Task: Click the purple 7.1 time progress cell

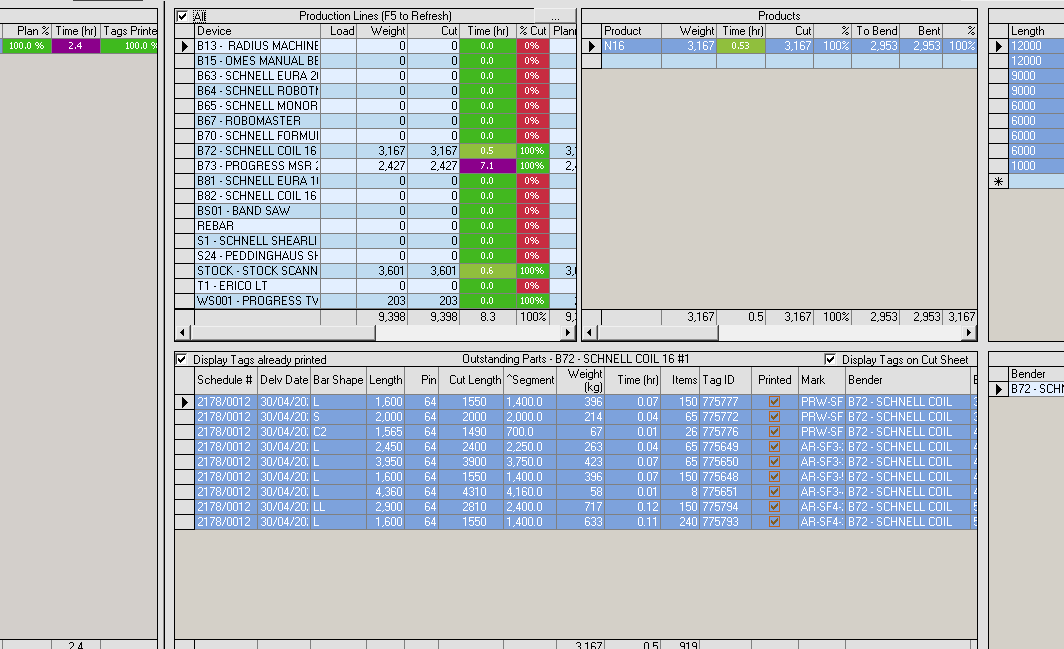Action: click(x=487, y=165)
